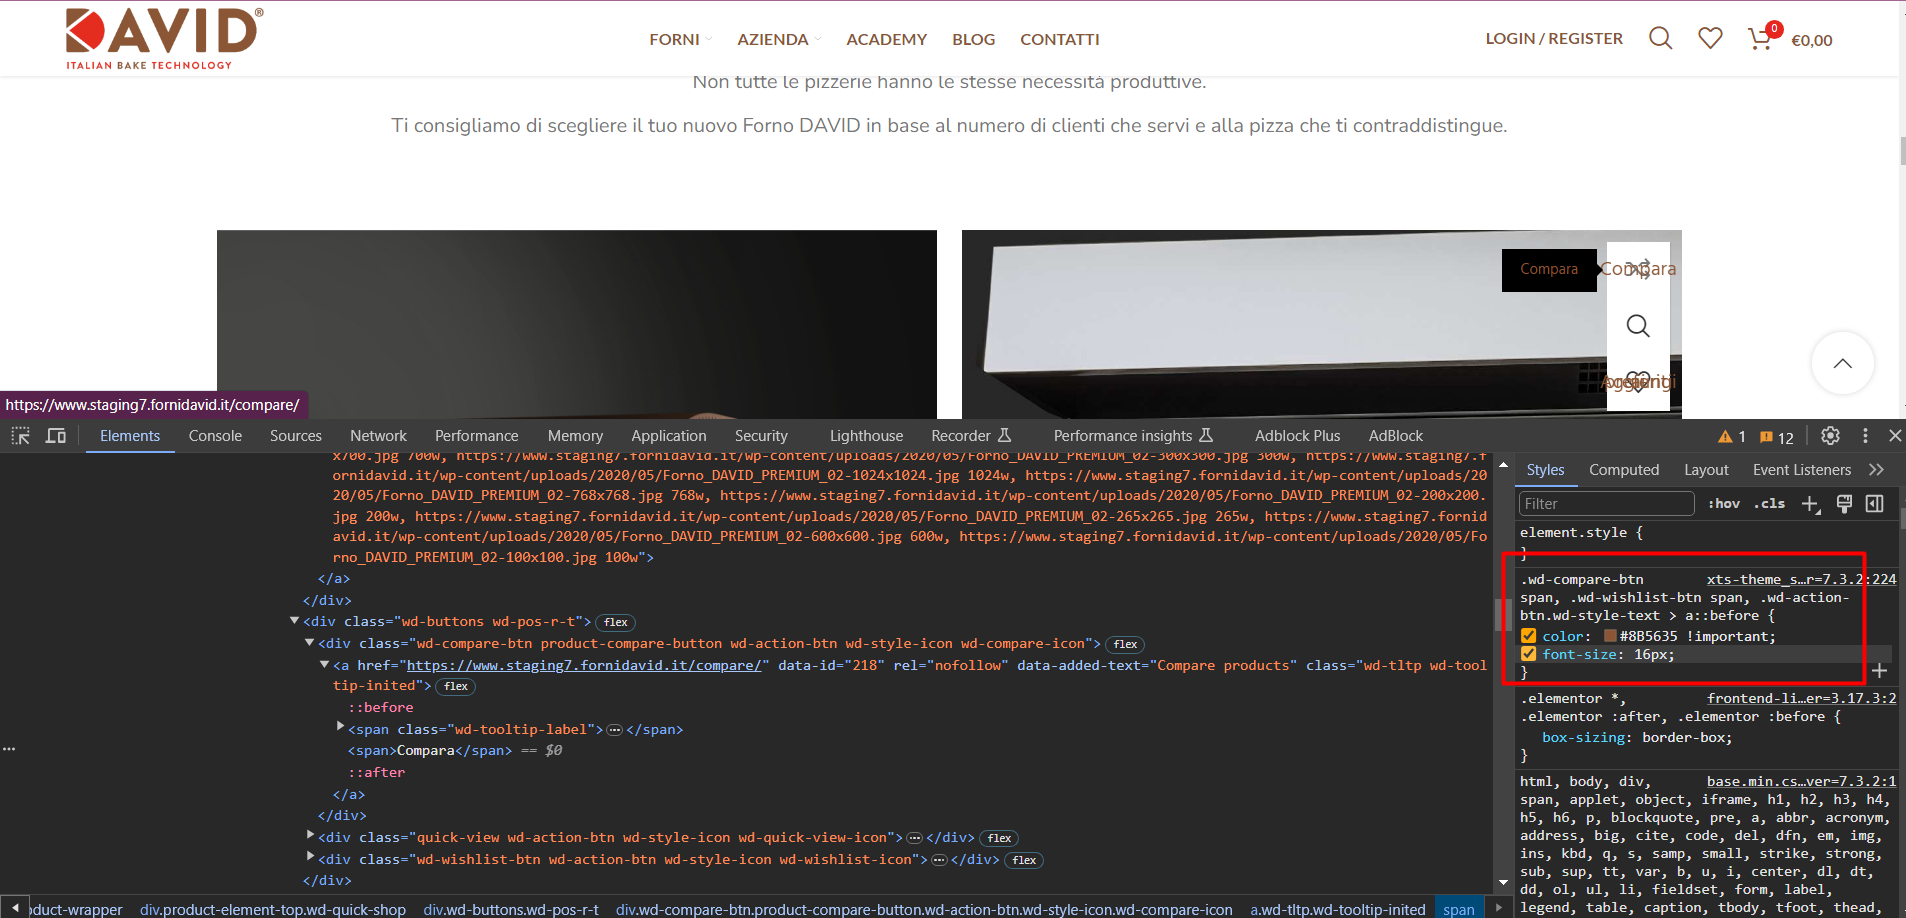Show more Styles pane tabs chevron
Screen dimensions: 1906x918
[1876, 470]
